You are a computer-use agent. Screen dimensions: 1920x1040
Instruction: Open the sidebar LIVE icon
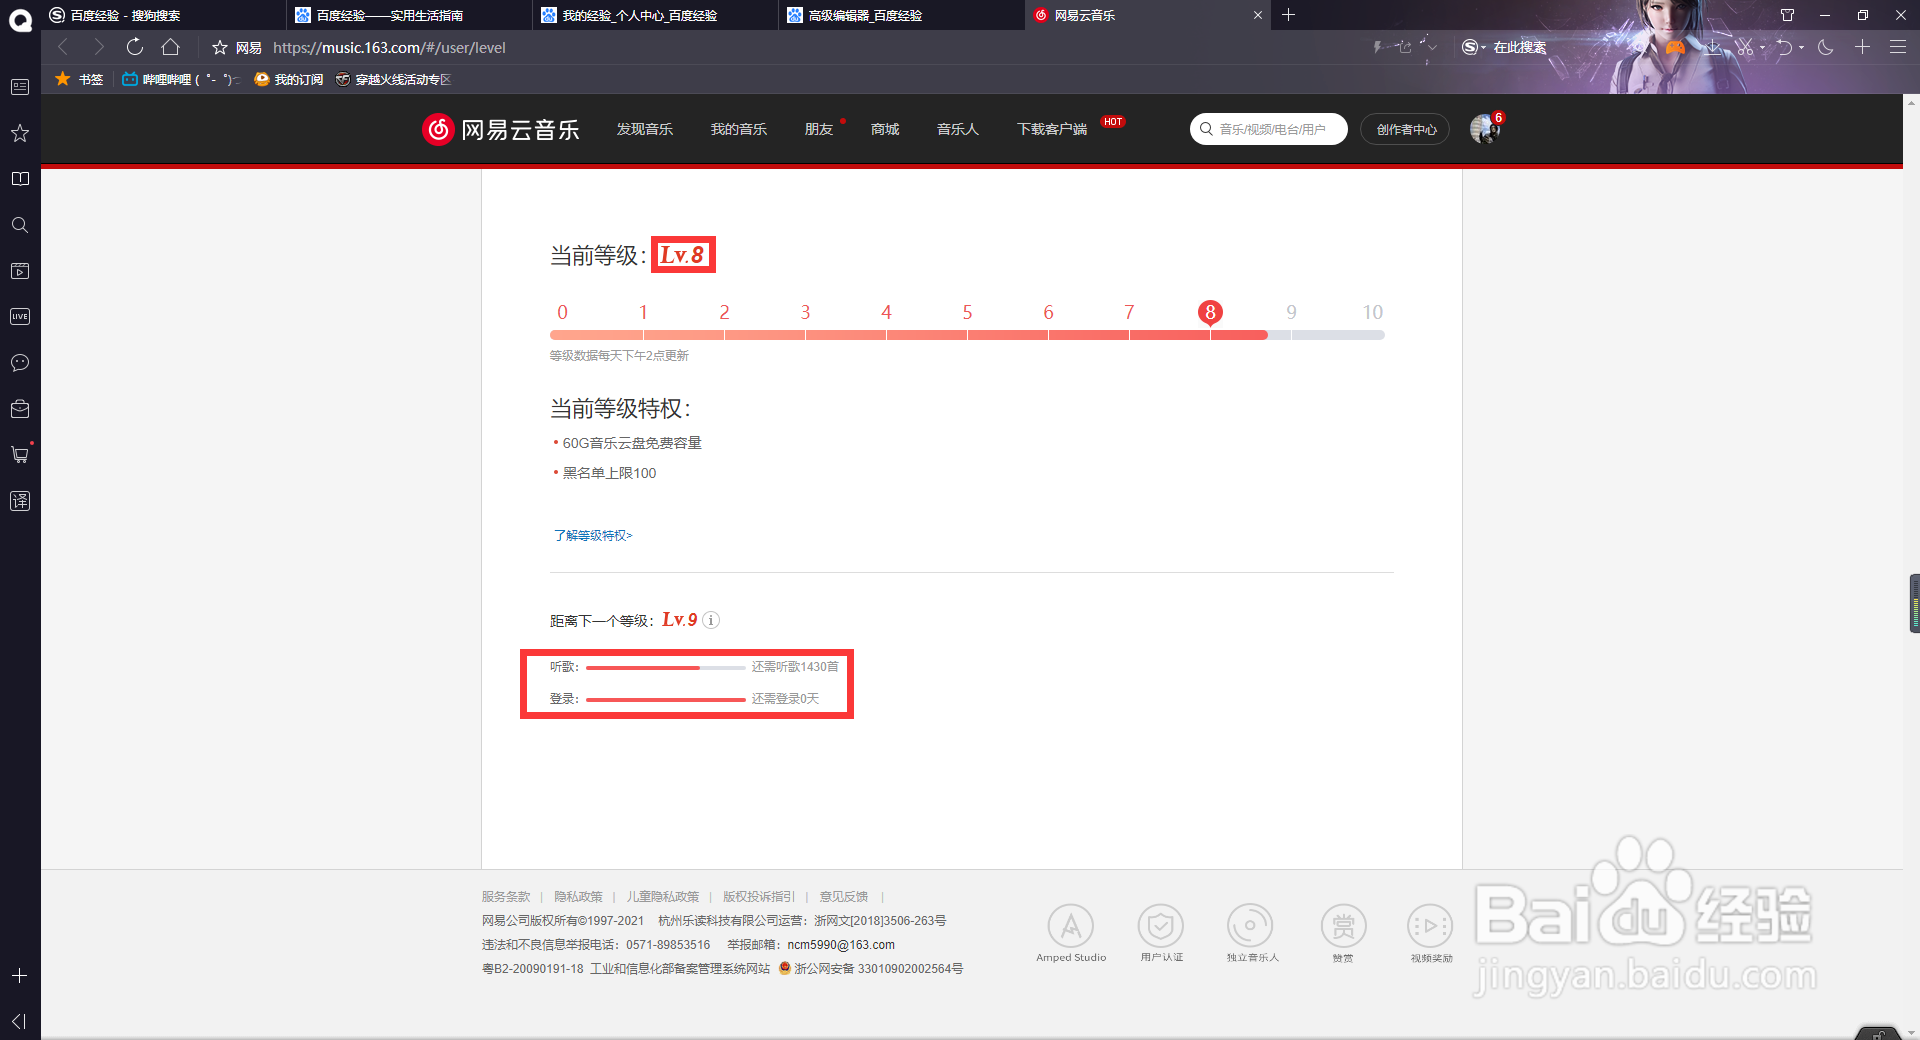pyautogui.click(x=20, y=317)
